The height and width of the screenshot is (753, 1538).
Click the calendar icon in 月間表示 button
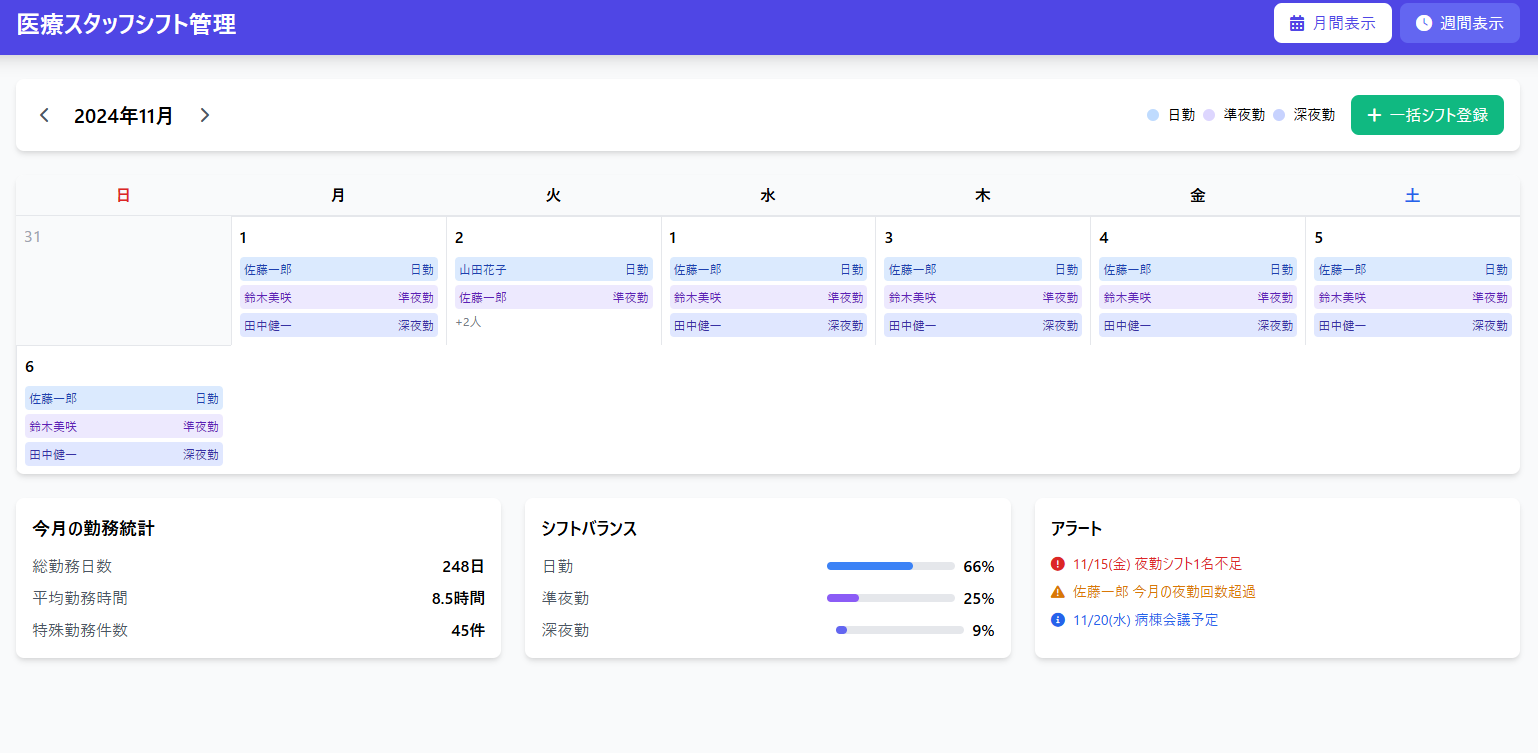coord(1297,23)
